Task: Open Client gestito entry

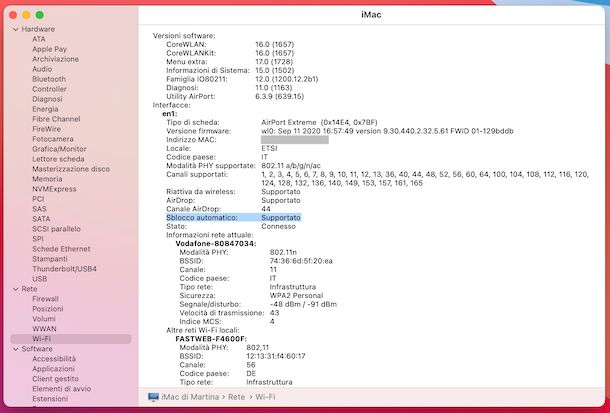Action: [56, 379]
